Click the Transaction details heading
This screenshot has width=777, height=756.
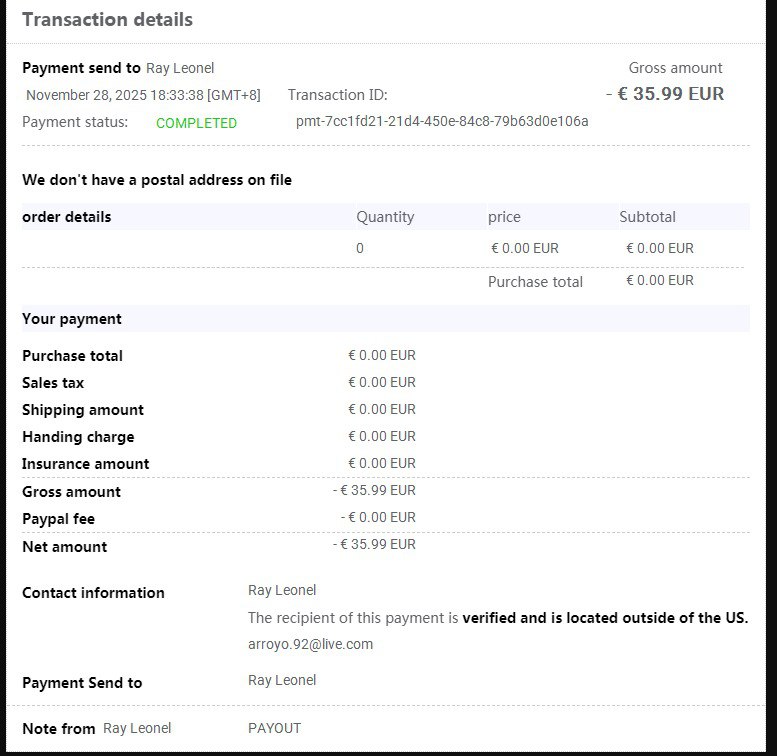(x=108, y=20)
